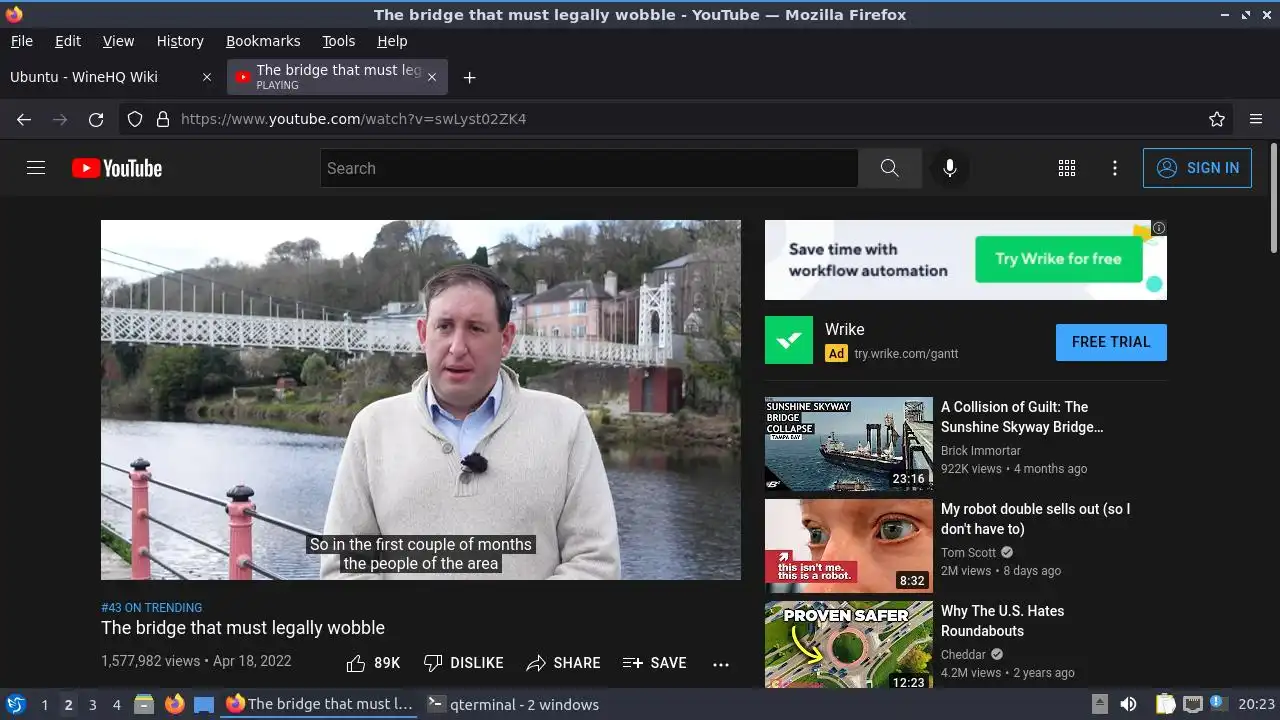This screenshot has height=720, width=1280.
Task: Open the YouTube hamburger guide menu
Action: coord(36,168)
